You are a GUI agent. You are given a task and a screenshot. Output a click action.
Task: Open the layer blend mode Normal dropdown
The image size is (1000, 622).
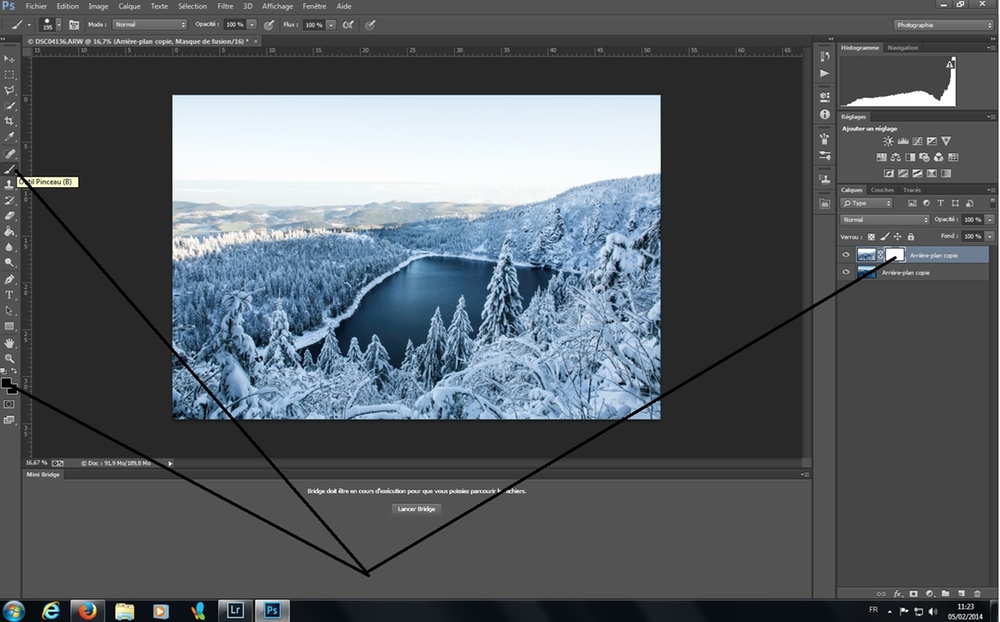885,219
